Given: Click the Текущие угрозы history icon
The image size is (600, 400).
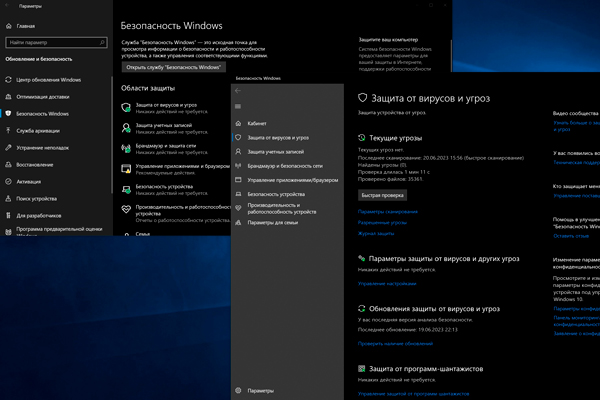Looking at the screenshot, I should coord(362,138).
